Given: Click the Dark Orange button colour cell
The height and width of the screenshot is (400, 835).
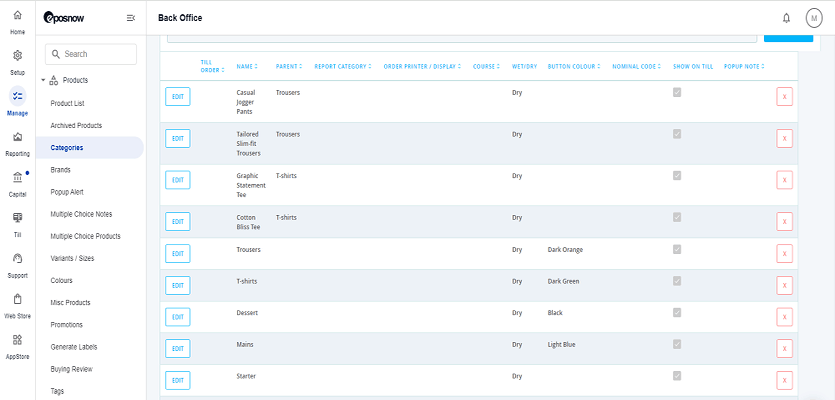Looking at the screenshot, I should 565,250.
